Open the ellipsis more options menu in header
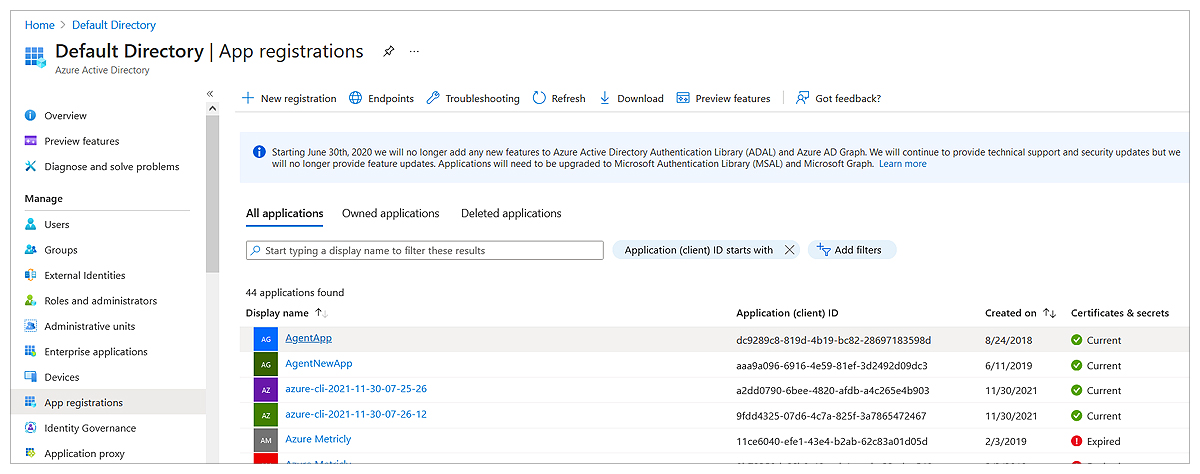 pos(415,51)
